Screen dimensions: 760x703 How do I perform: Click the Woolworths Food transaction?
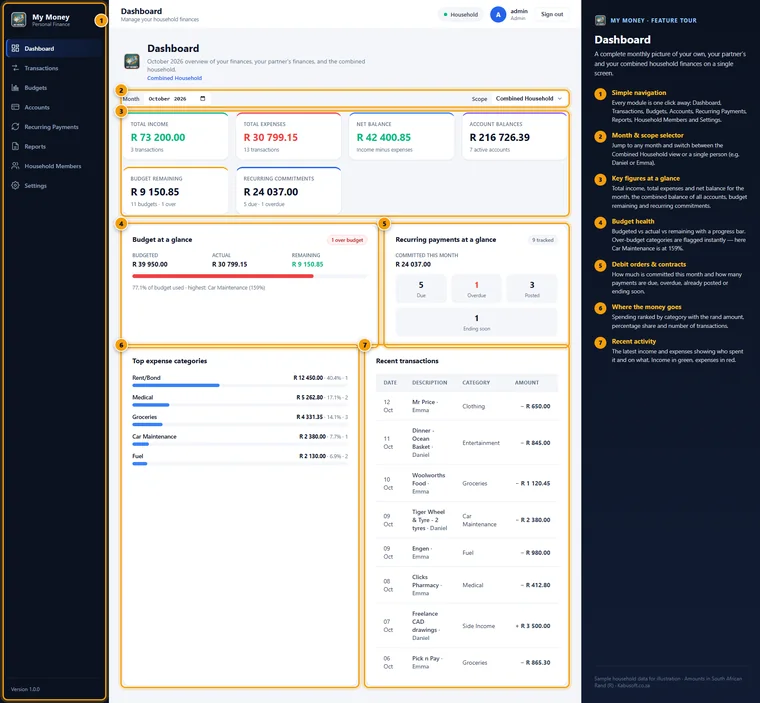(x=467, y=483)
